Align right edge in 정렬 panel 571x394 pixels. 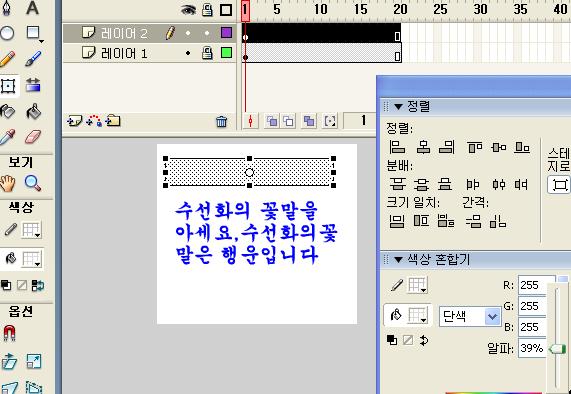pos(446,147)
